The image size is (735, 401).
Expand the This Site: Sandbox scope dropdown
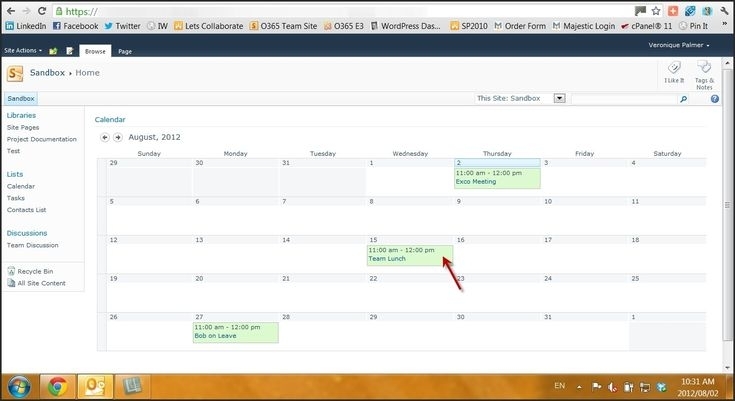pos(559,98)
